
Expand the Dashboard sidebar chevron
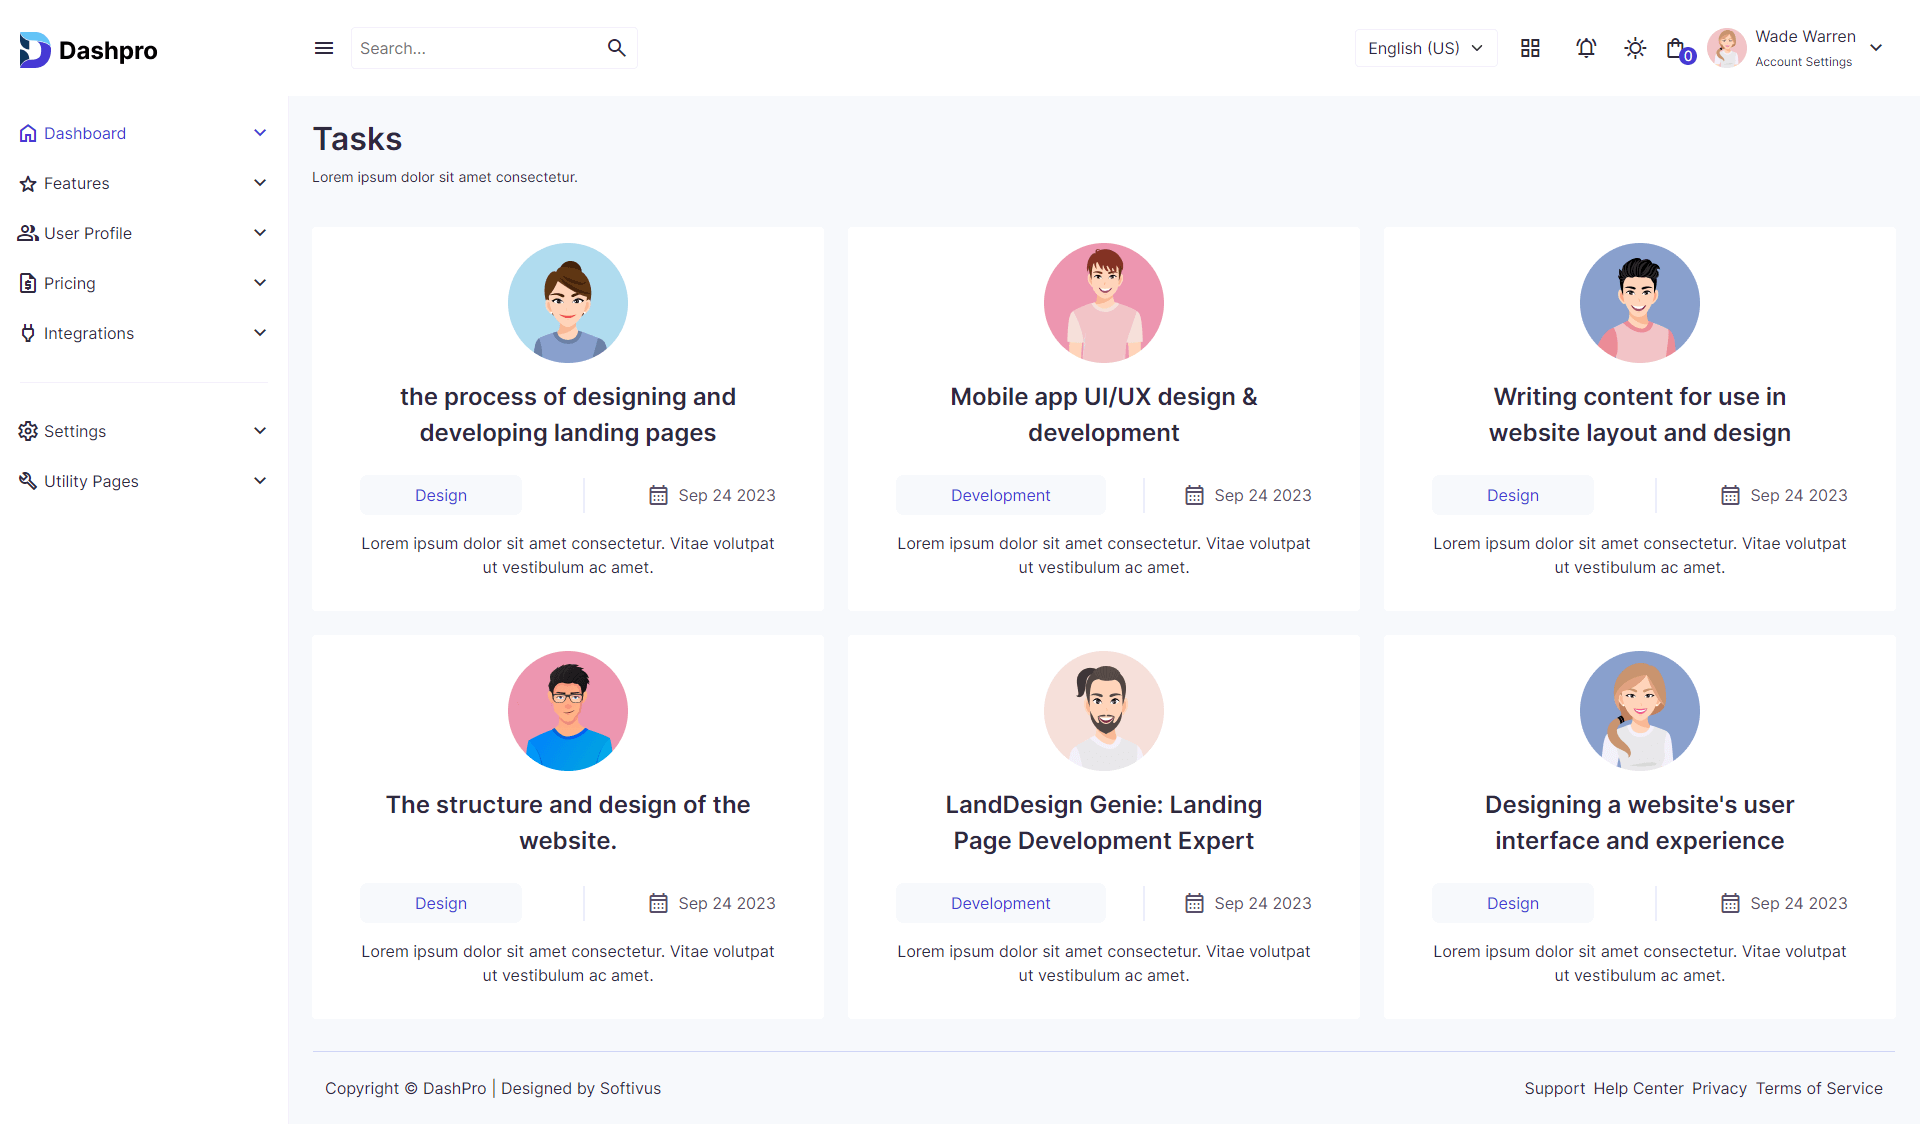tap(260, 133)
